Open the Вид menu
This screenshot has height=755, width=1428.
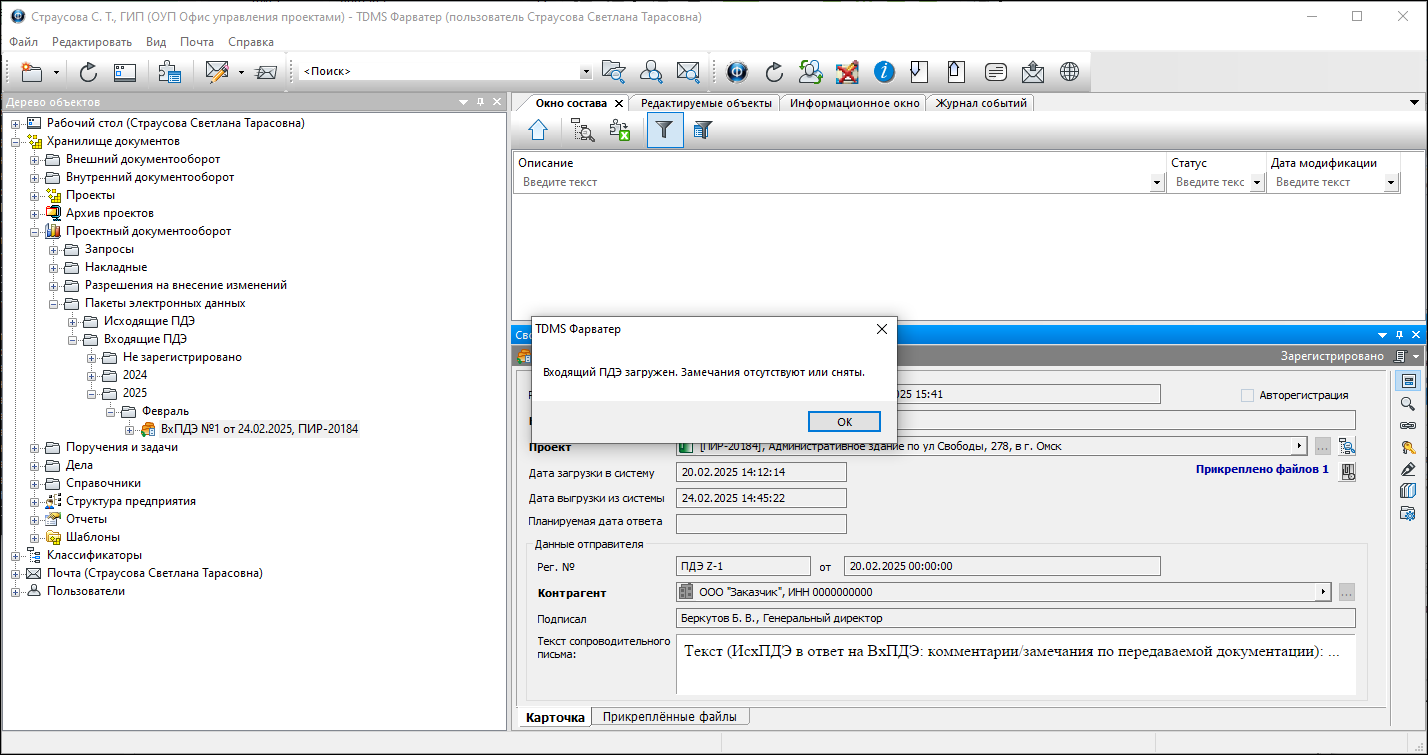coord(156,42)
